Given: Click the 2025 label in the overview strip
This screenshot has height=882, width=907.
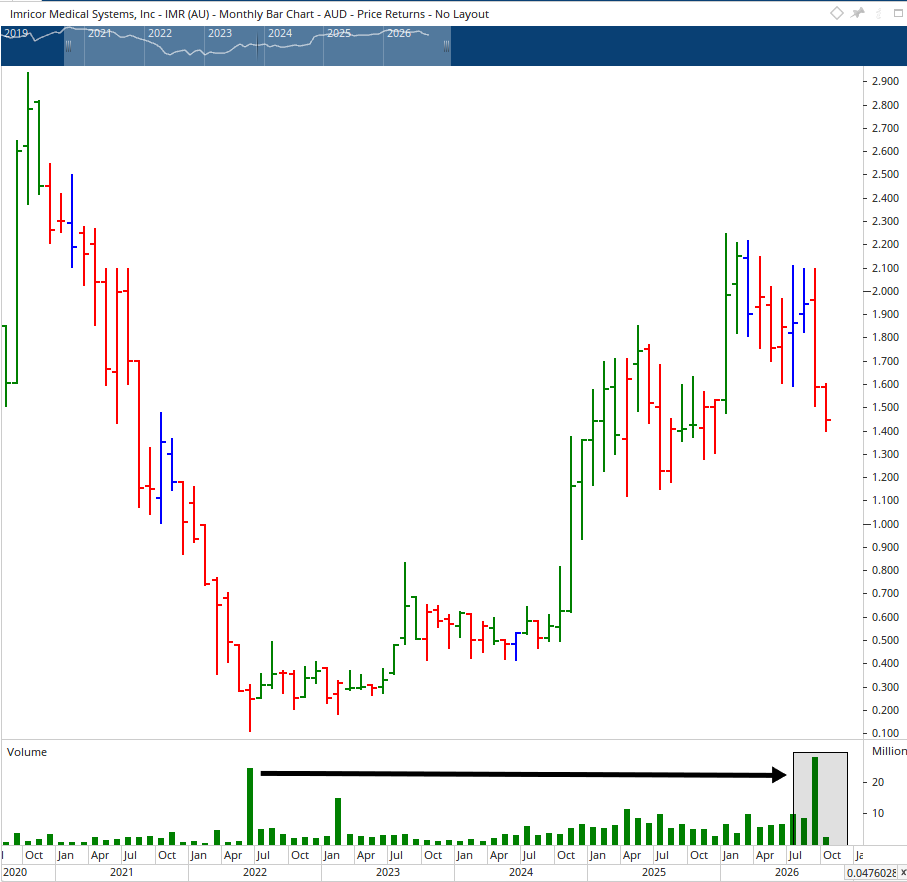Looking at the screenshot, I should click(x=339, y=33).
